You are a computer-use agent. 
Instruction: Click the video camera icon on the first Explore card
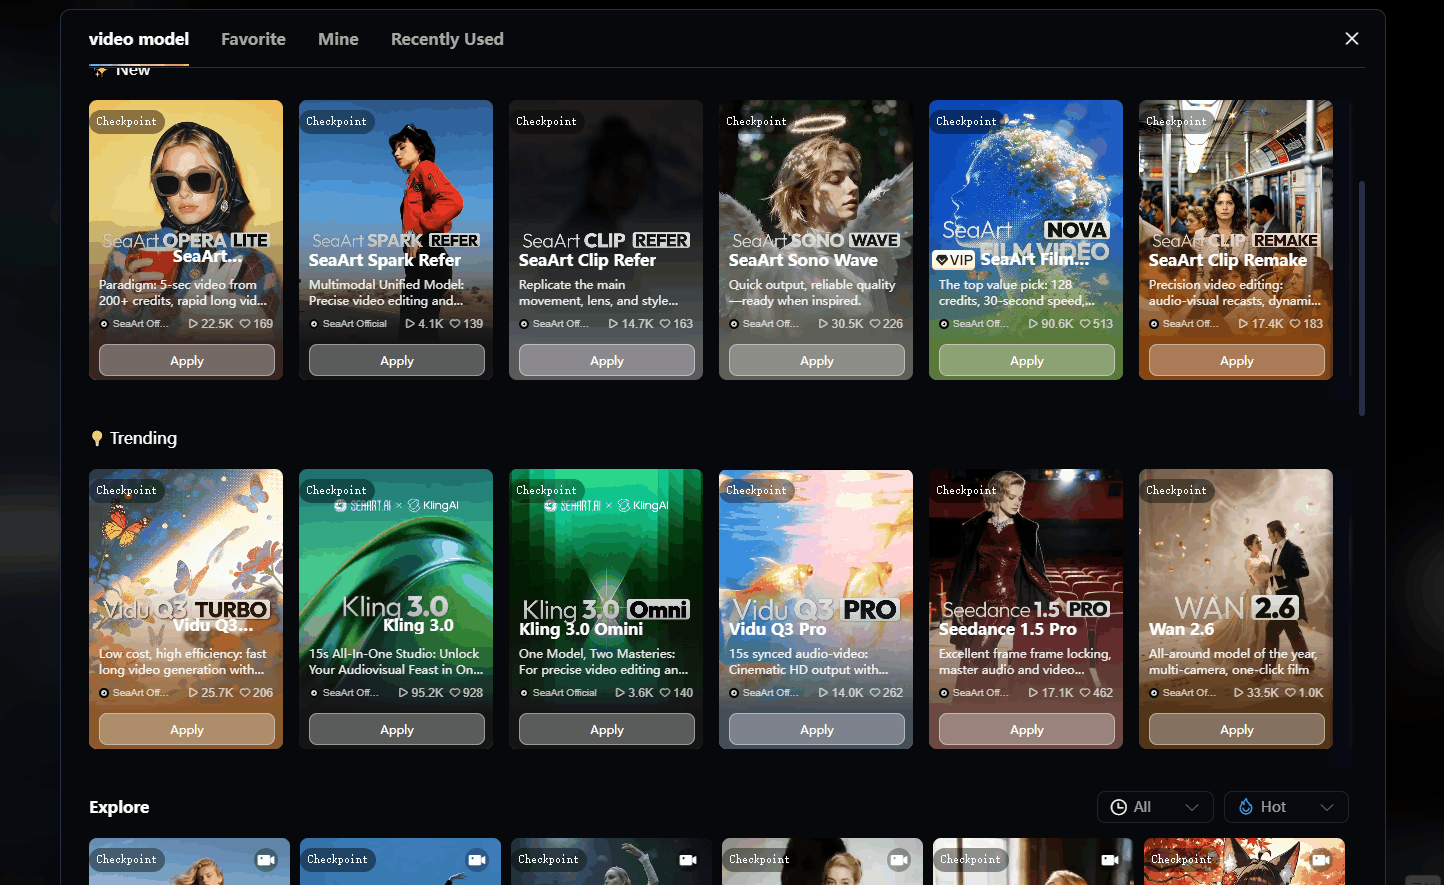[266, 859]
